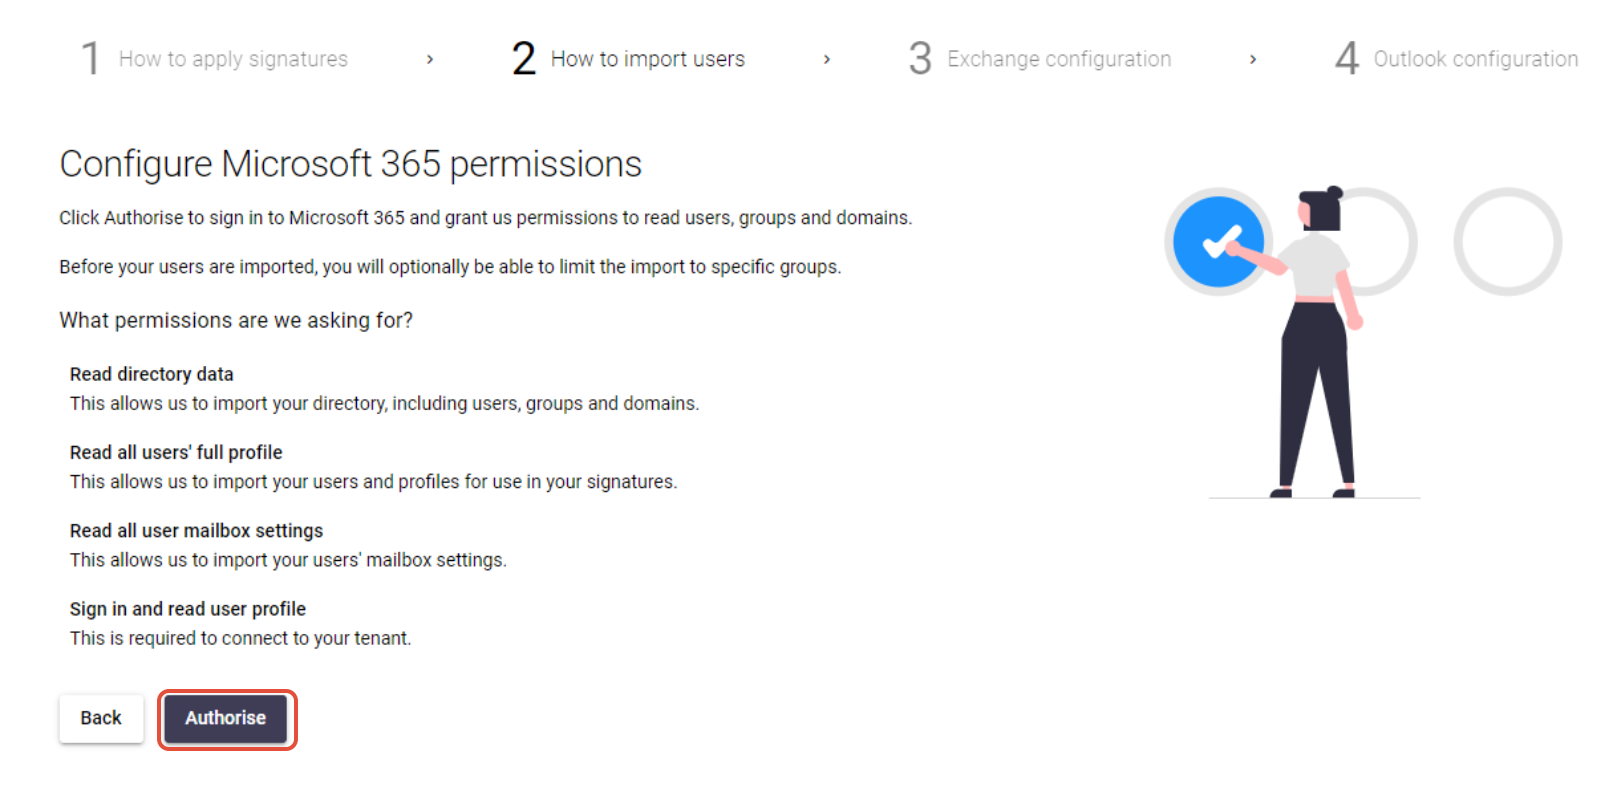Click the Sign in and read user profile title
The image size is (1617, 788).
(x=188, y=609)
